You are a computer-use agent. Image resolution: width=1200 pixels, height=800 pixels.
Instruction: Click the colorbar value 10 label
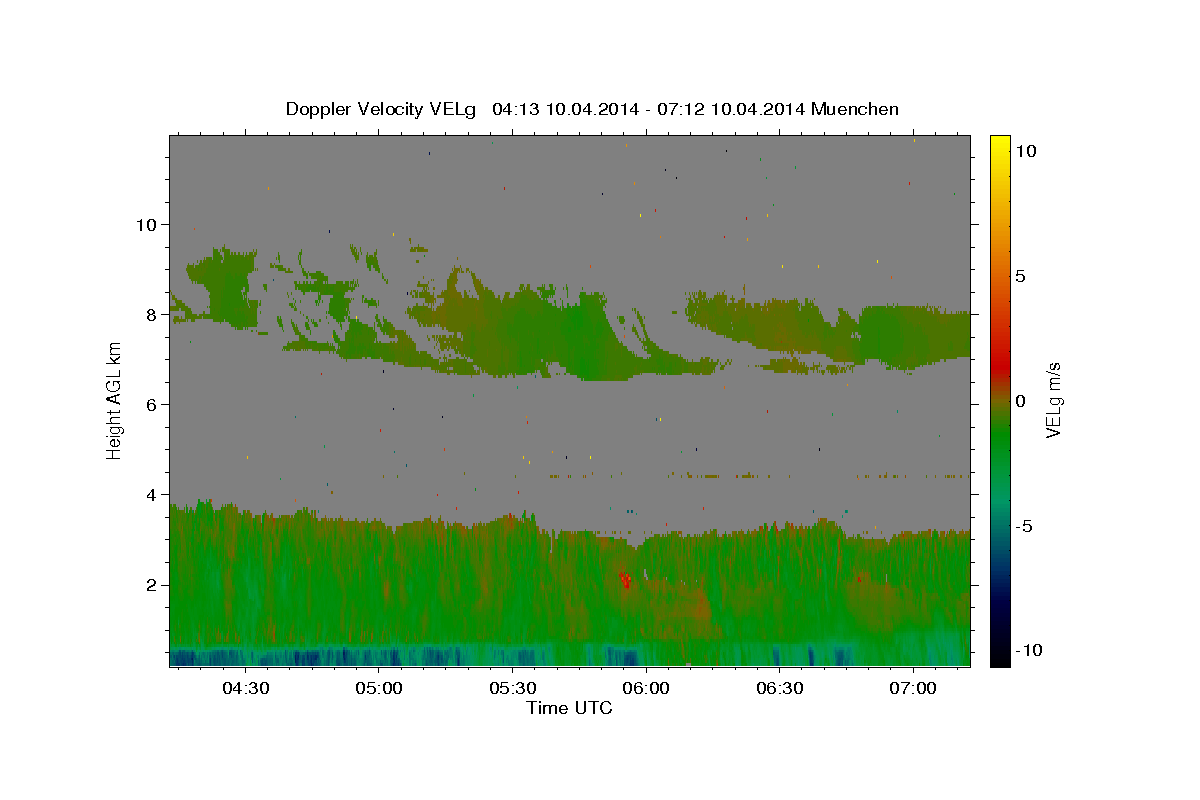click(1025, 151)
